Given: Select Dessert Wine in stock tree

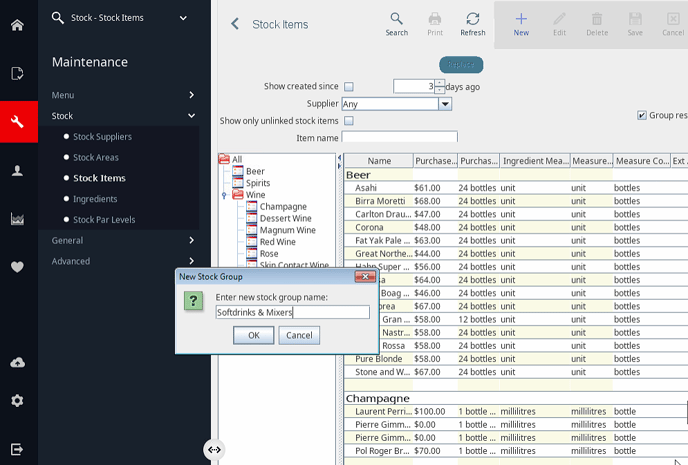Looking at the screenshot, I should point(280,218).
